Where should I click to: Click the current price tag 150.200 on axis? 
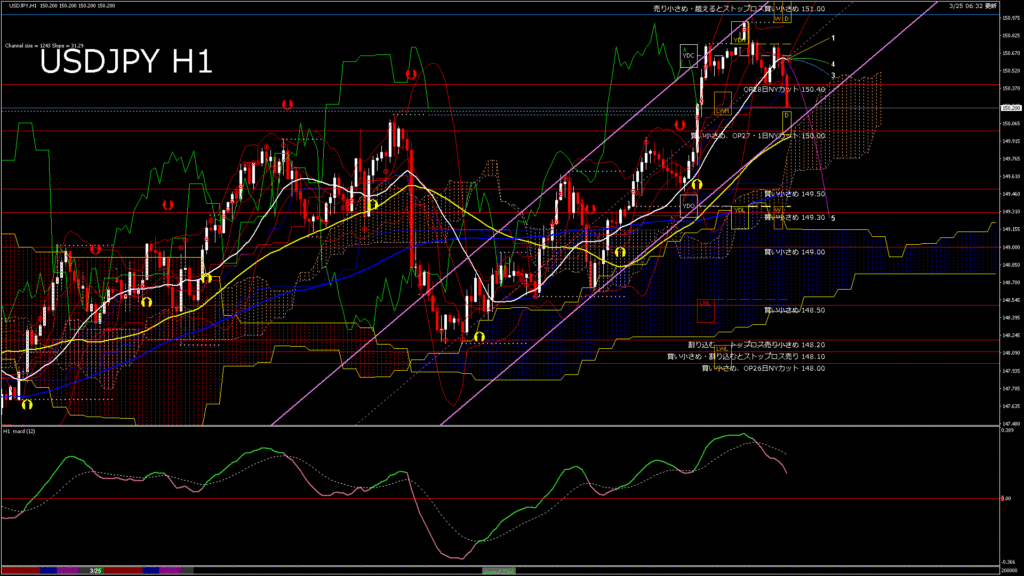click(1010, 107)
